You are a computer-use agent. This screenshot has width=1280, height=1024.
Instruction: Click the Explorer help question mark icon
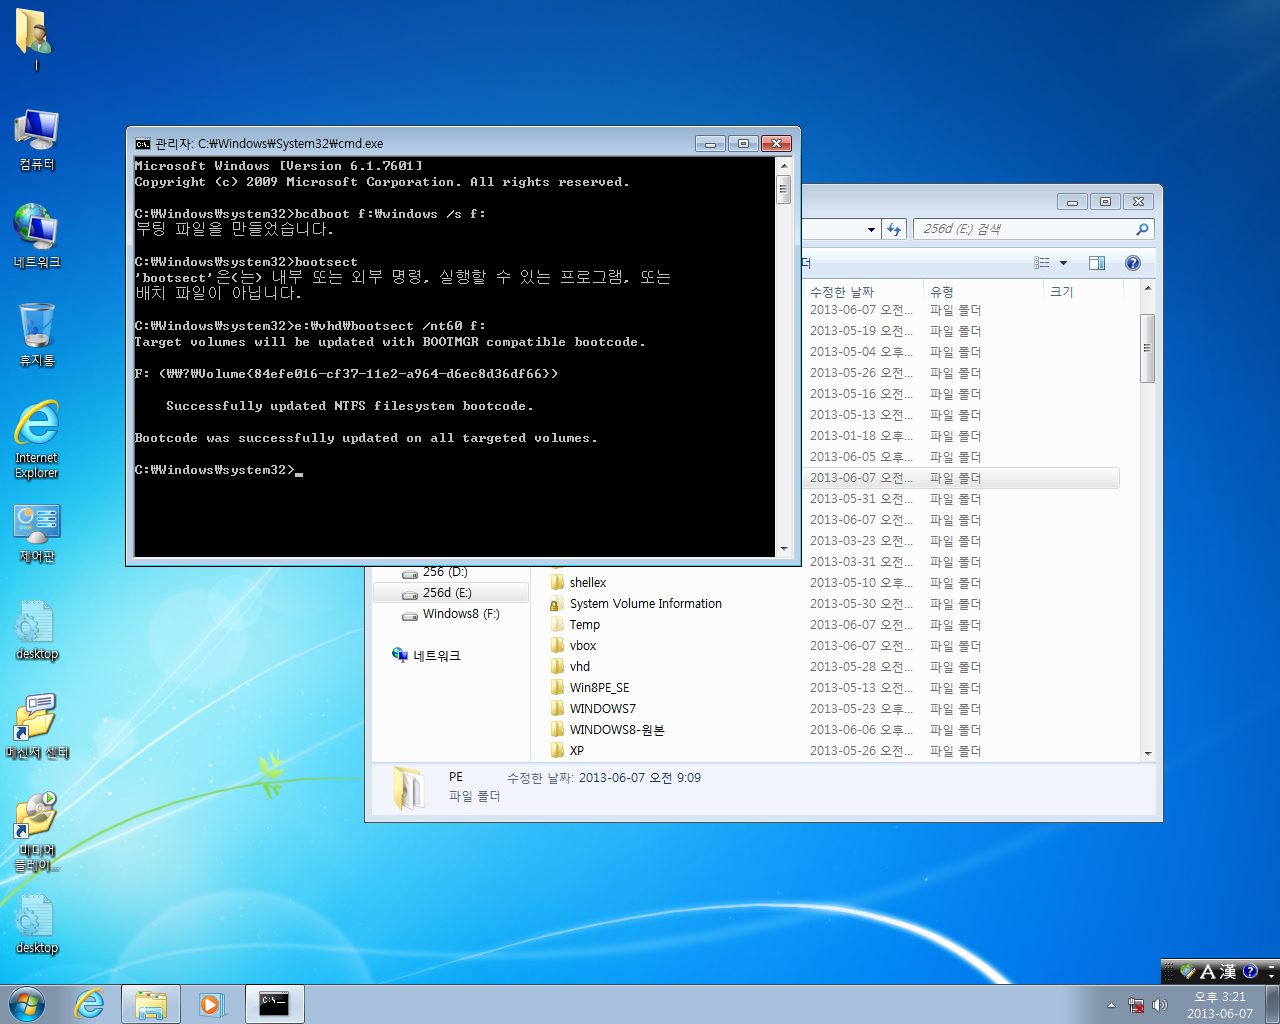1133,263
